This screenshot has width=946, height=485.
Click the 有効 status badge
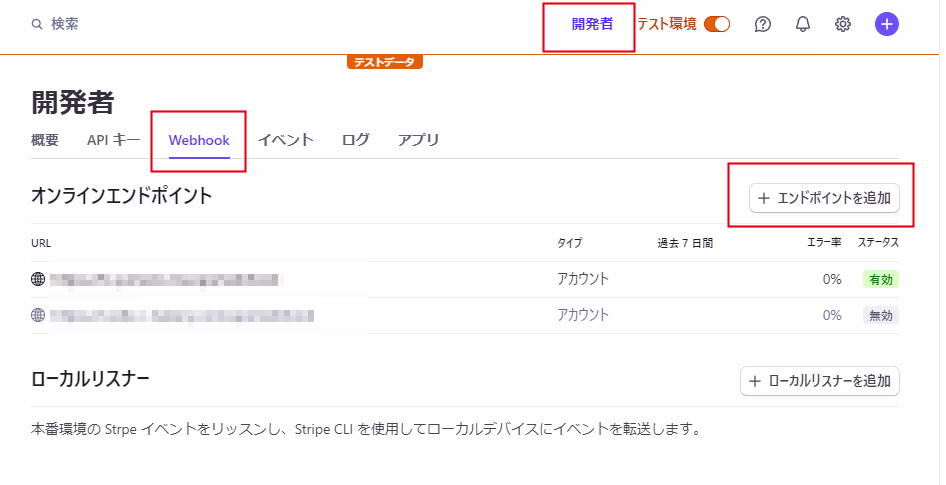pos(881,279)
